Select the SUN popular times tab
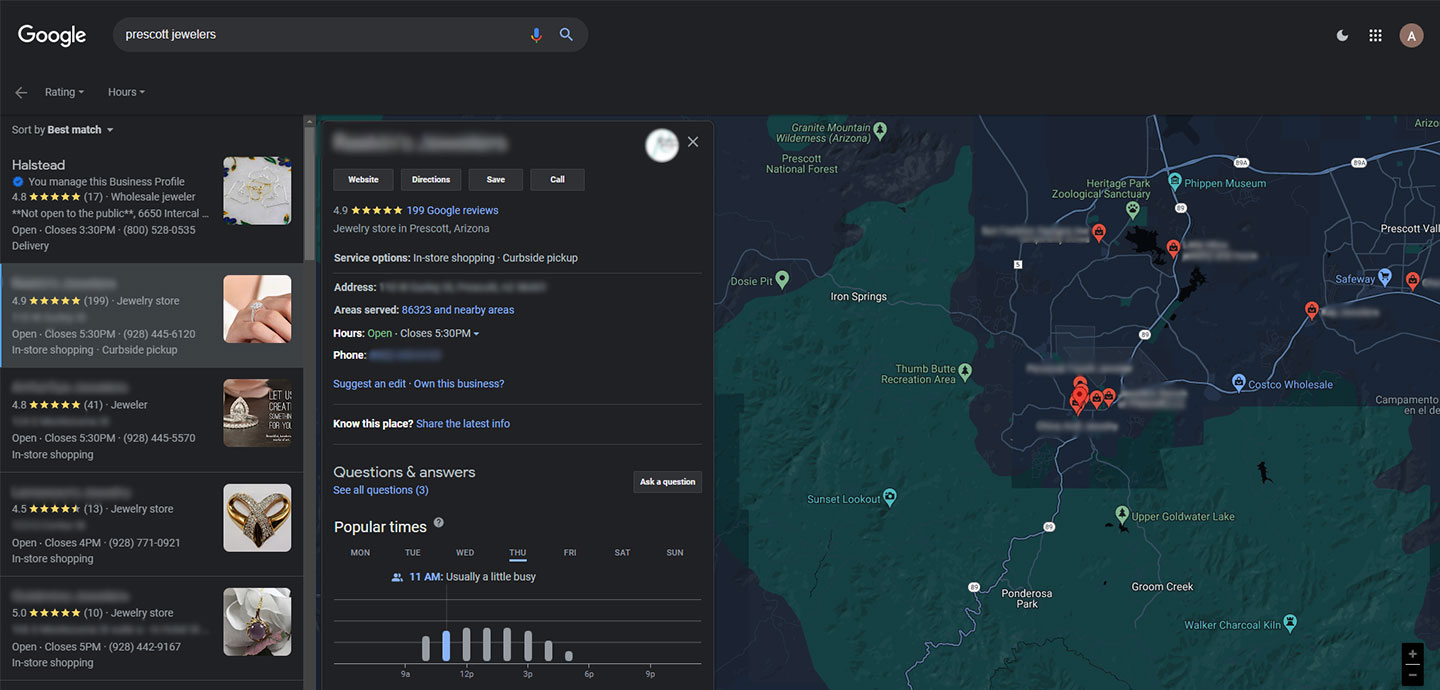Image resolution: width=1440 pixels, height=690 pixels. (675, 552)
